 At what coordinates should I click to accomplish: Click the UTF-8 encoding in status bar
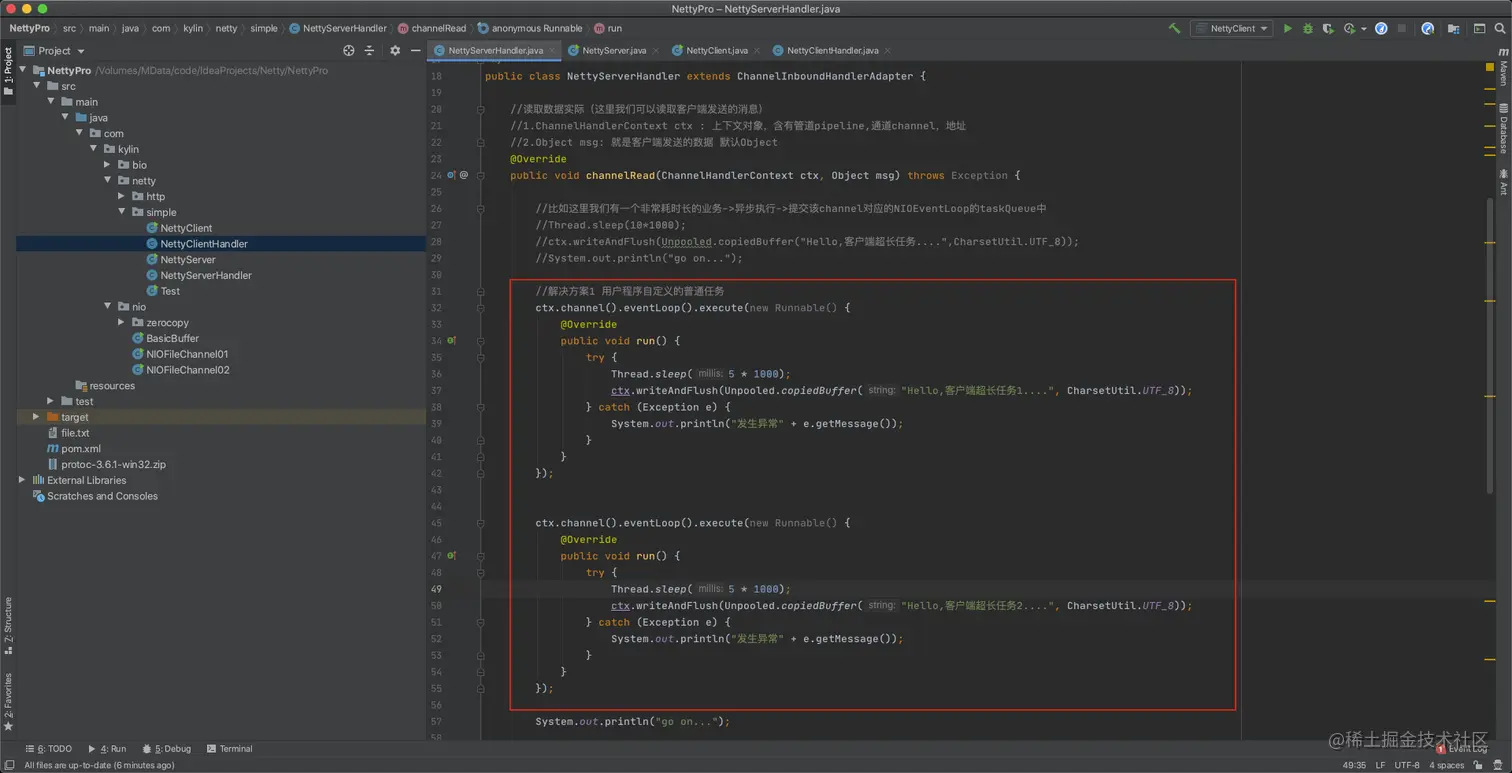click(x=1406, y=765)
